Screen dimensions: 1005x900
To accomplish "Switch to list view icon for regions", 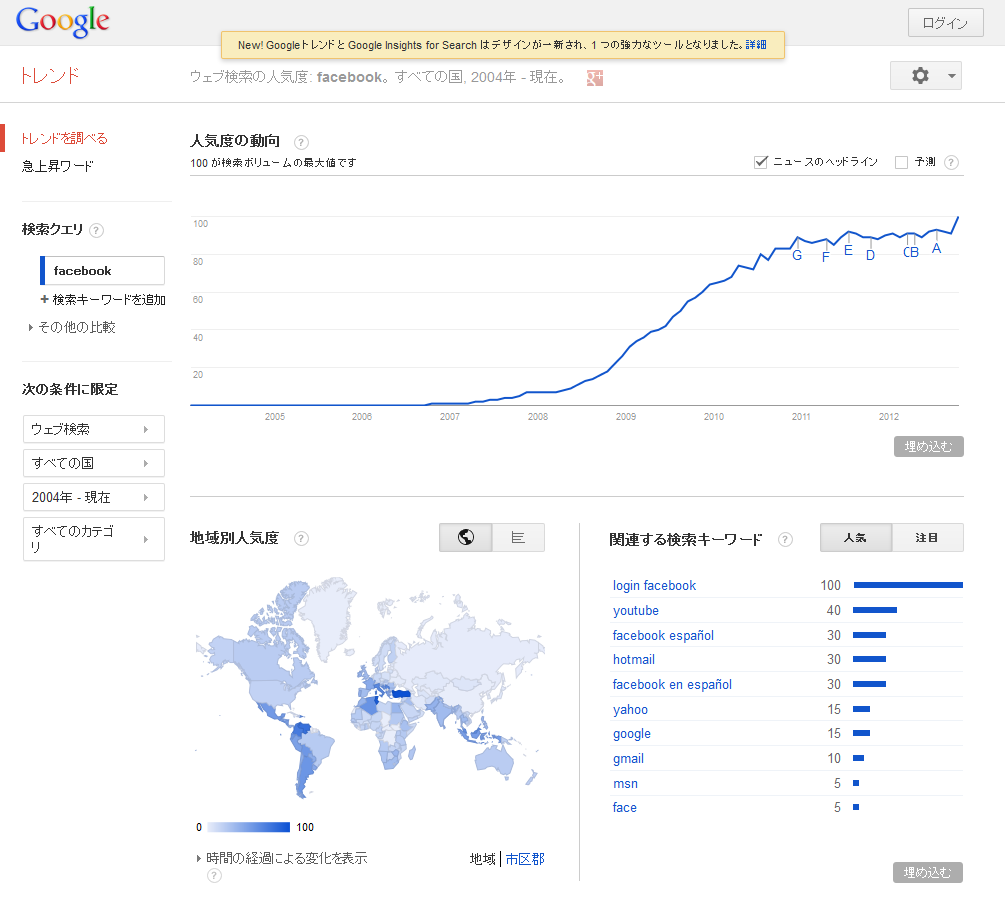I will [519, 537].
